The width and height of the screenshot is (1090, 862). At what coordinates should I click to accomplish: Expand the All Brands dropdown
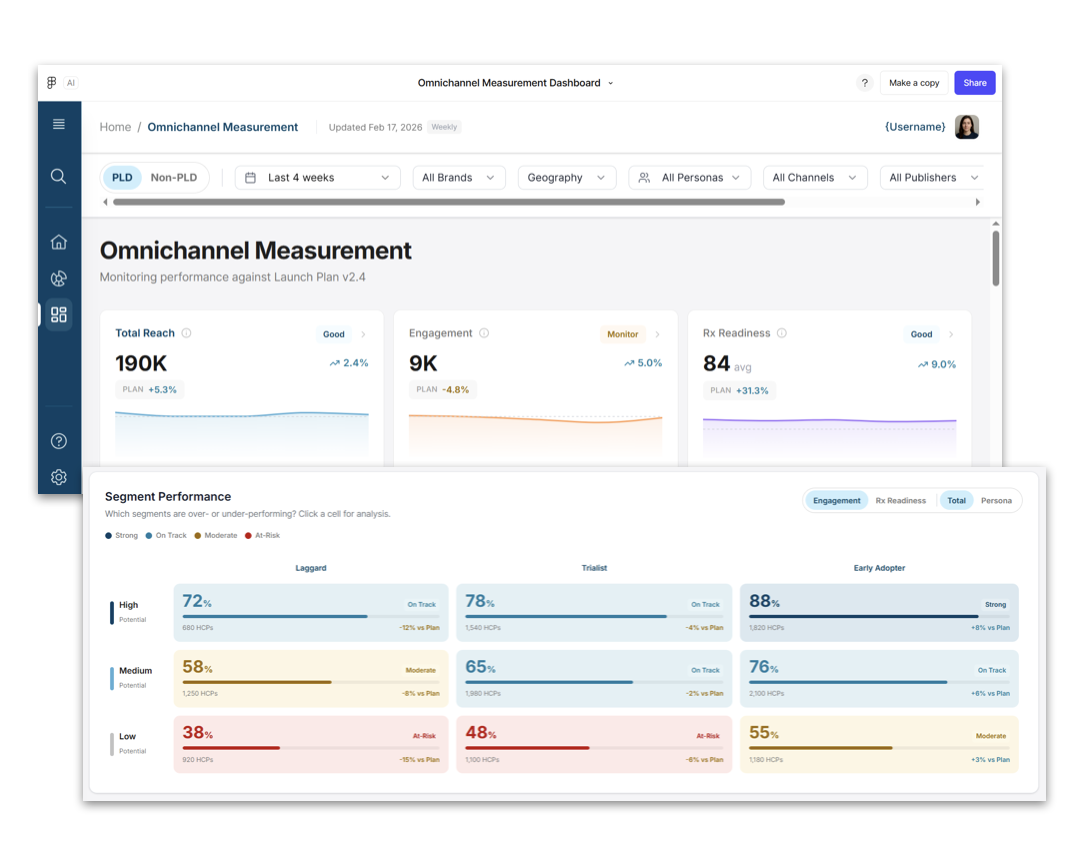[x=458, y=178]
